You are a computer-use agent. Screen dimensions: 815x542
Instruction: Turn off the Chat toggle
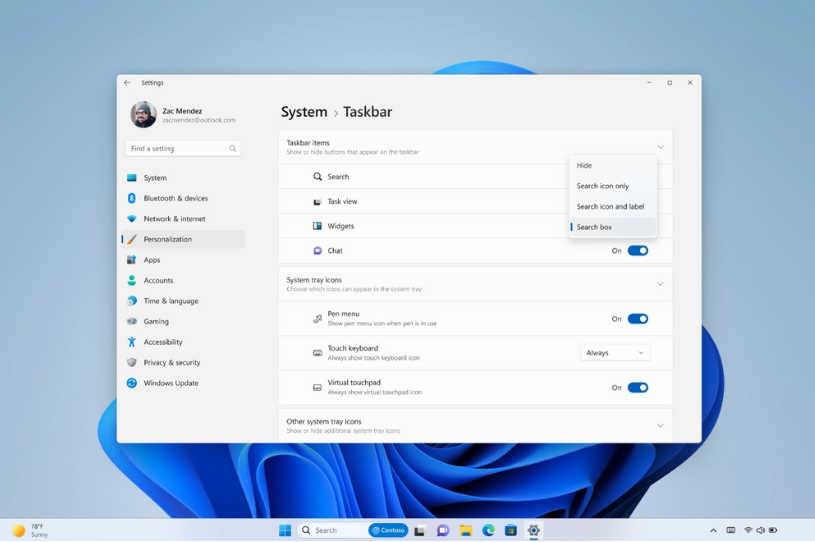637,251
